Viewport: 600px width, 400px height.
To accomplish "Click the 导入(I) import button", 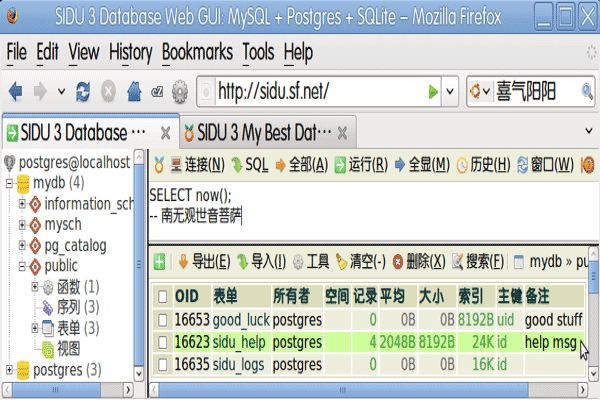I will (260, 262).
